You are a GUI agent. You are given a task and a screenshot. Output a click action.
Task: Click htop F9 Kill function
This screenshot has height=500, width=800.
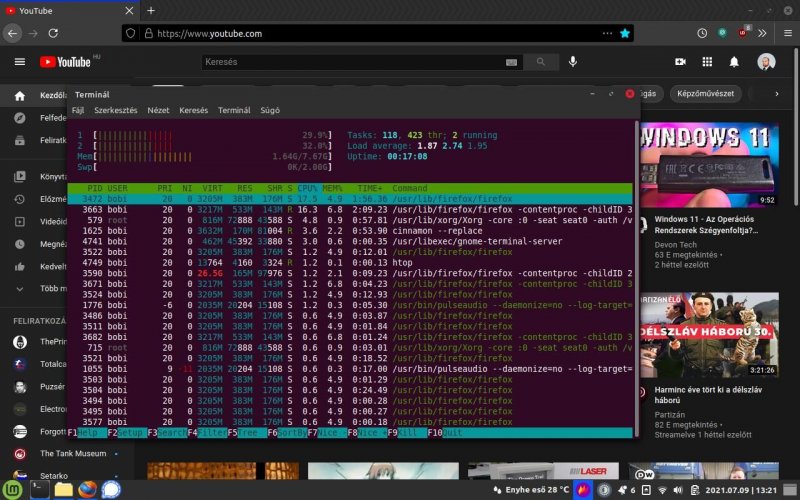pos(407,433)
